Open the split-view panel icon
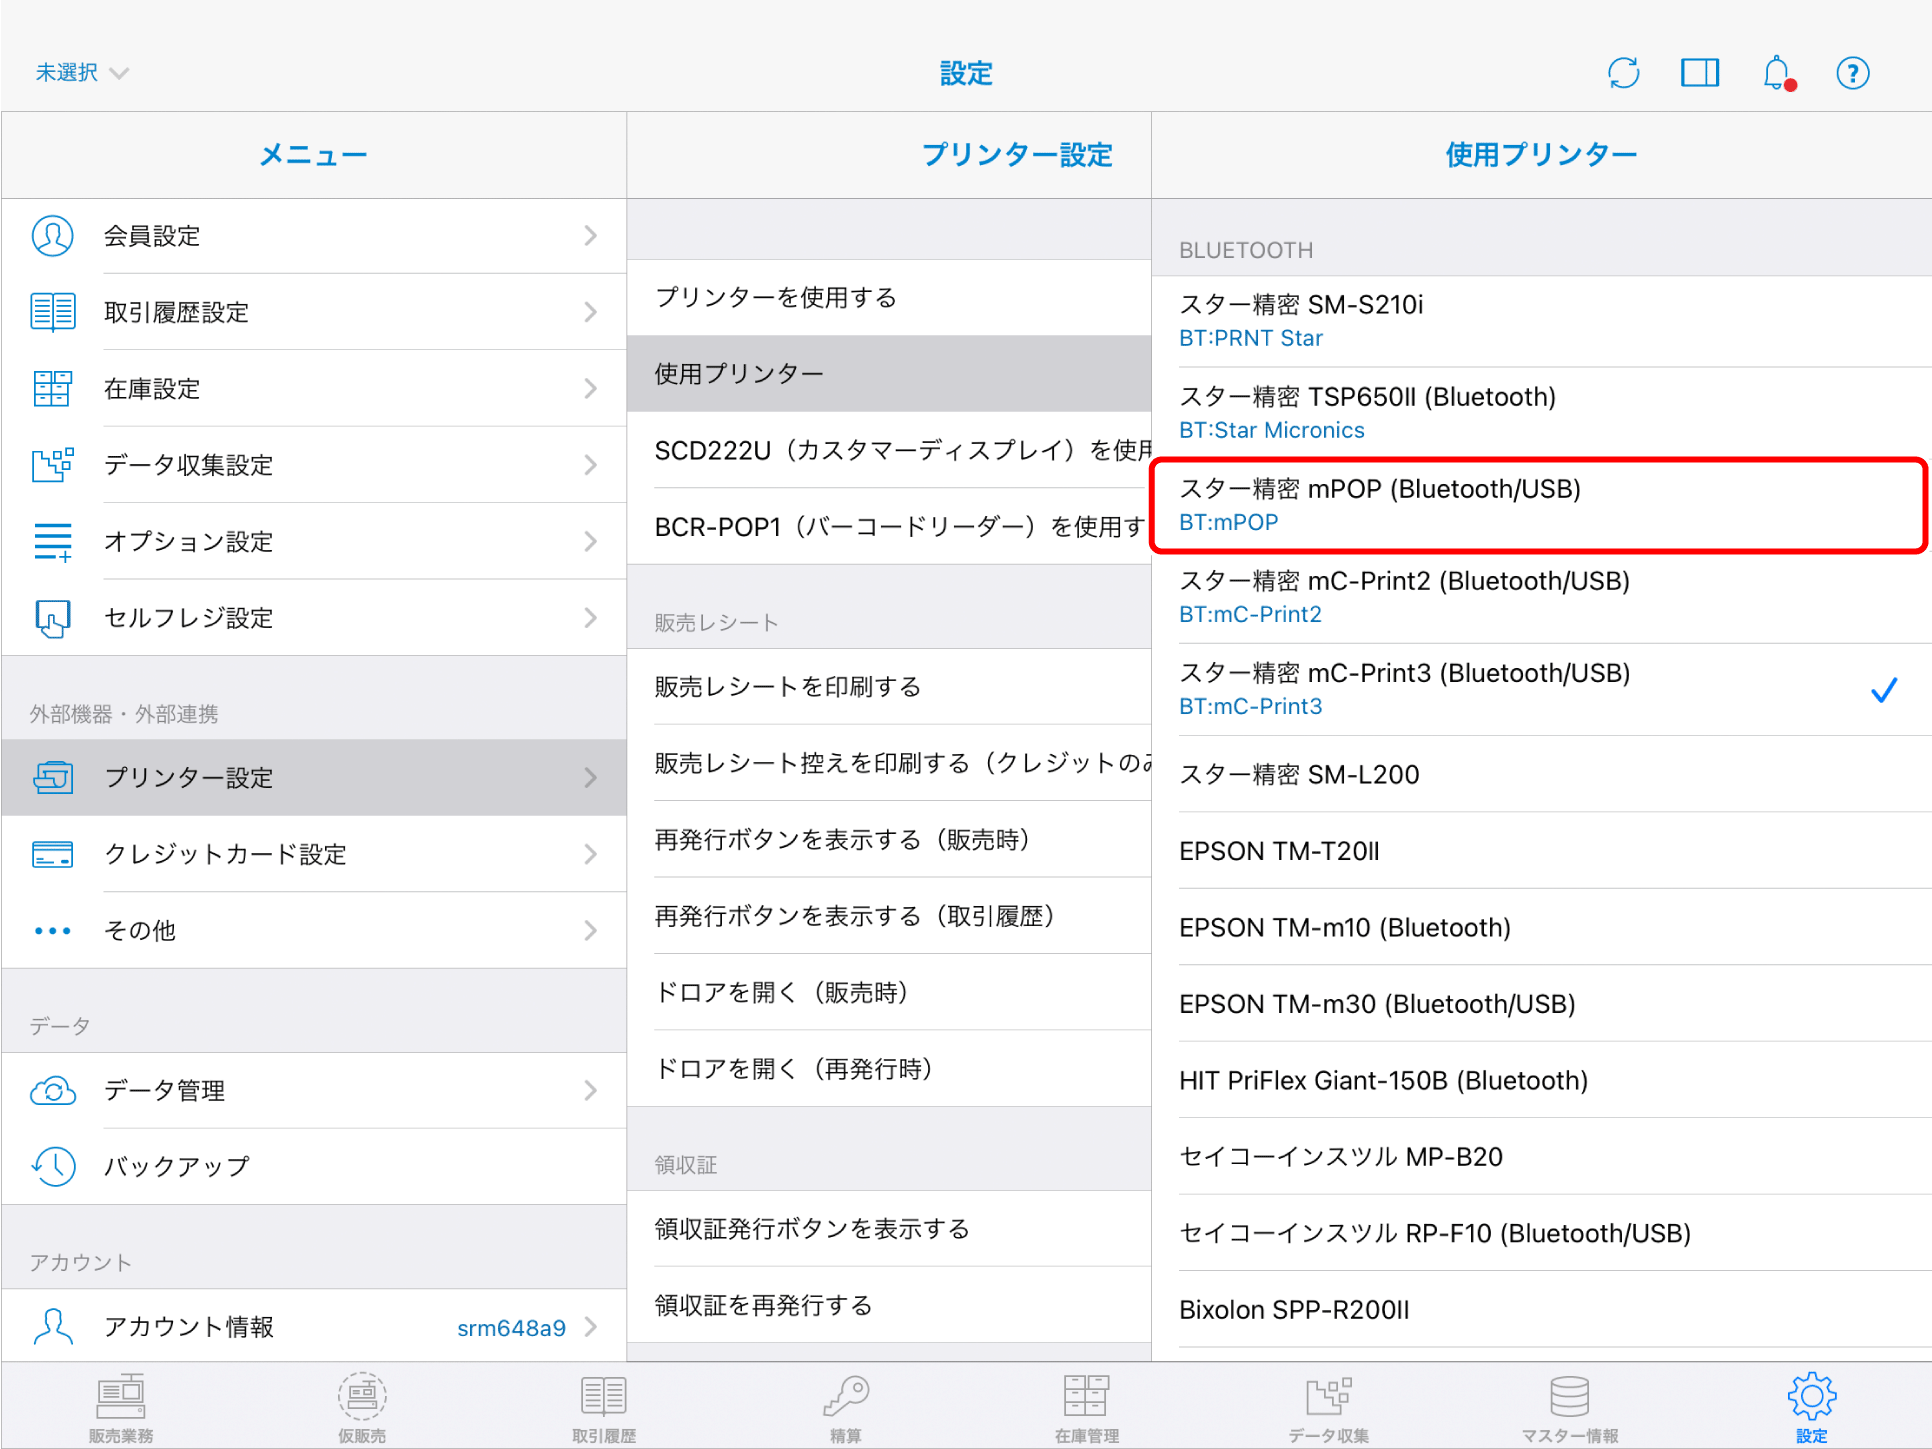The image size is (1932, 1449). coord(1700,73)
